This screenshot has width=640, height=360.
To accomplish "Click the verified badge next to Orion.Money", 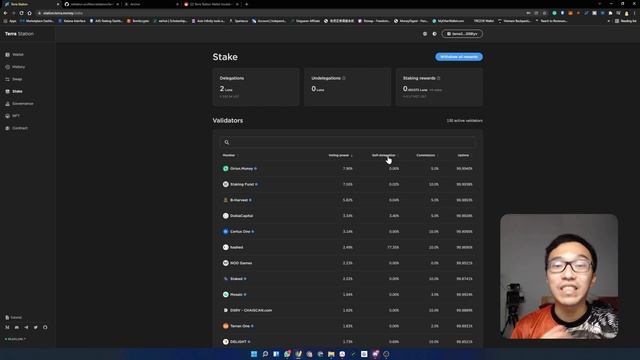I will pyautogui.click(x=256, y=169).
